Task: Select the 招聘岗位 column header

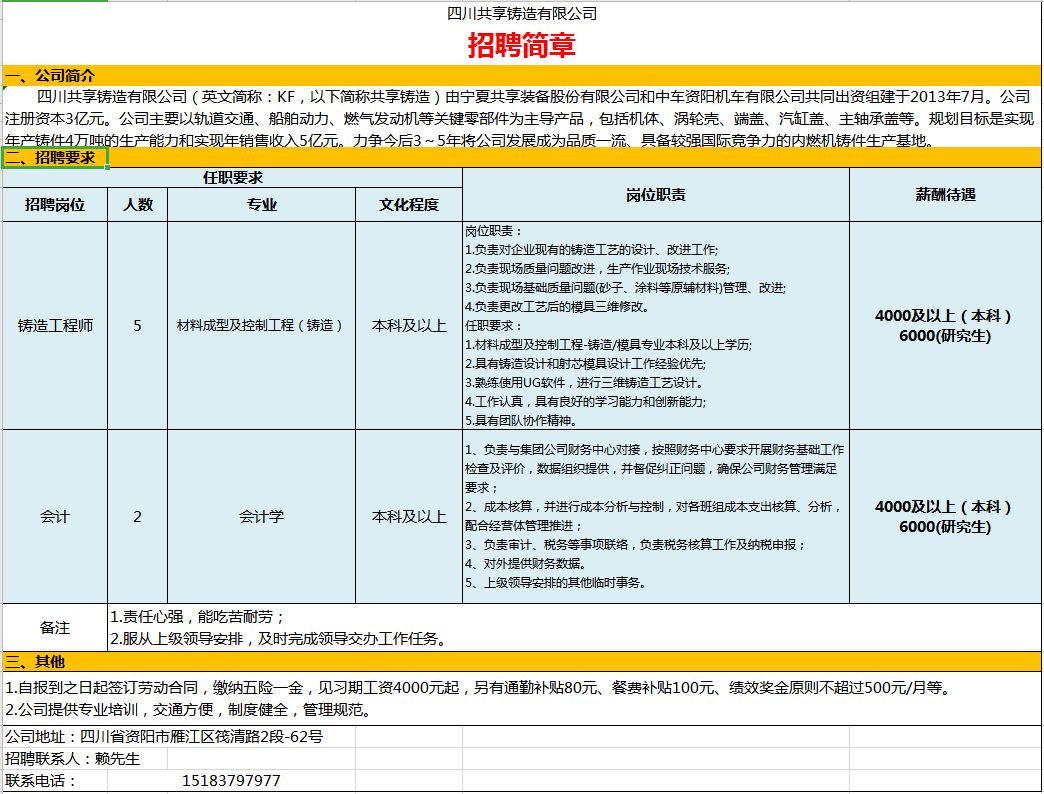Action: click(55, 205)
